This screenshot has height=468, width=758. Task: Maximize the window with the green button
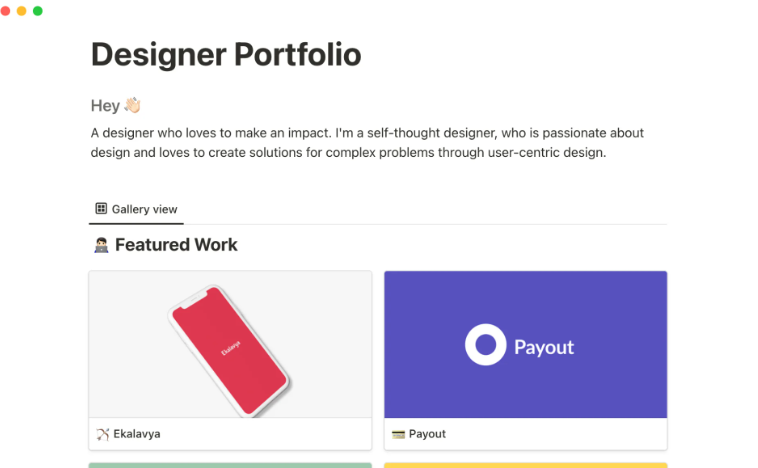pyautogui.click(x=38, y=10)
